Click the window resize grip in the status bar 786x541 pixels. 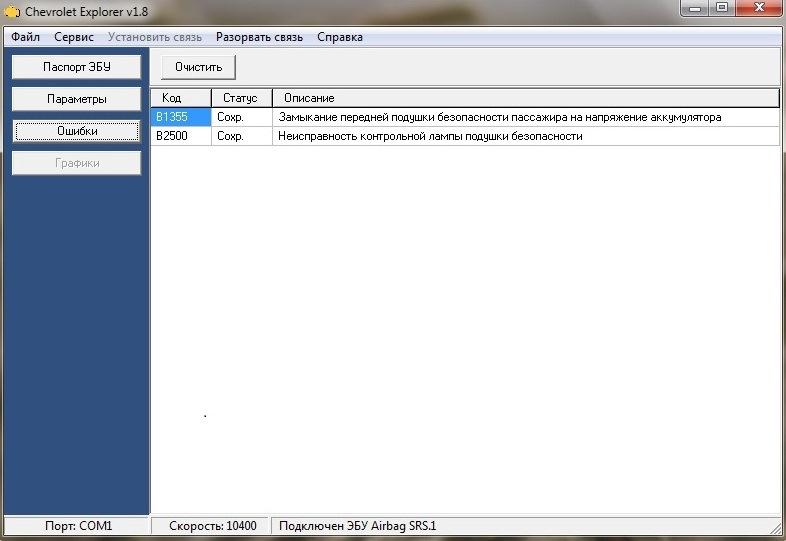777,528
